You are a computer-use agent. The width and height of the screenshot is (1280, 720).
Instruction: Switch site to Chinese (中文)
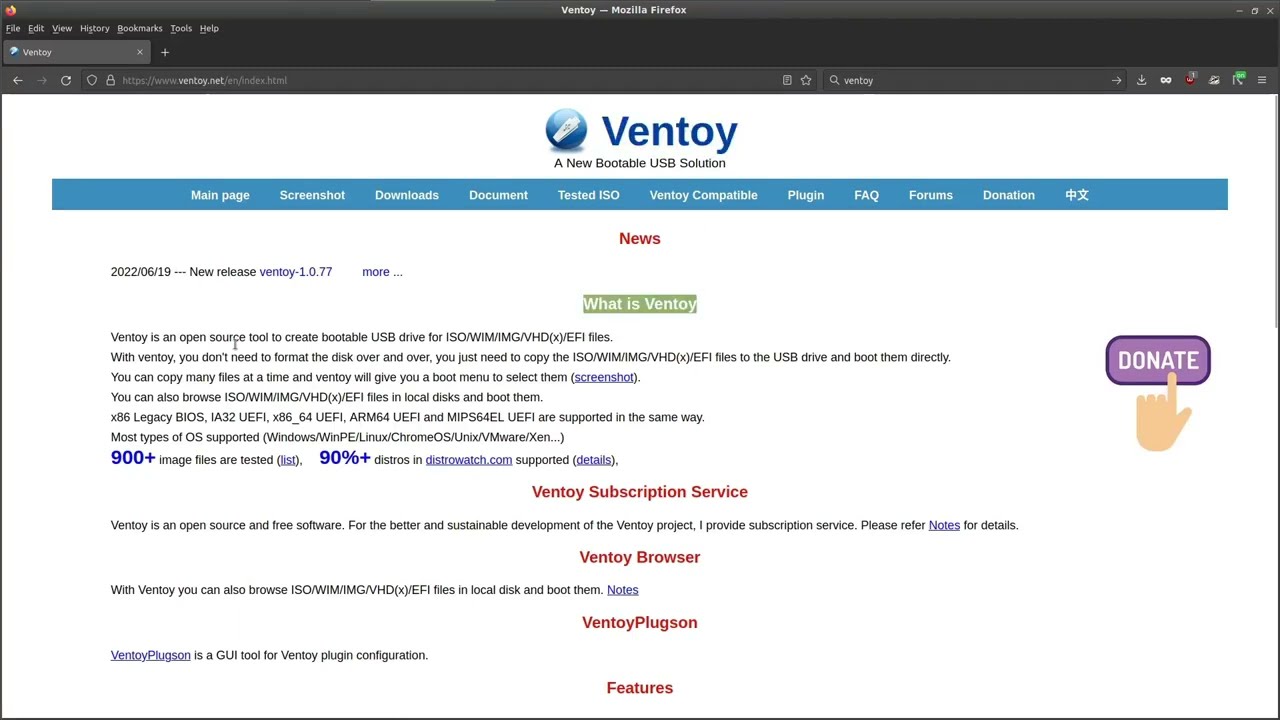(1077, 195)
